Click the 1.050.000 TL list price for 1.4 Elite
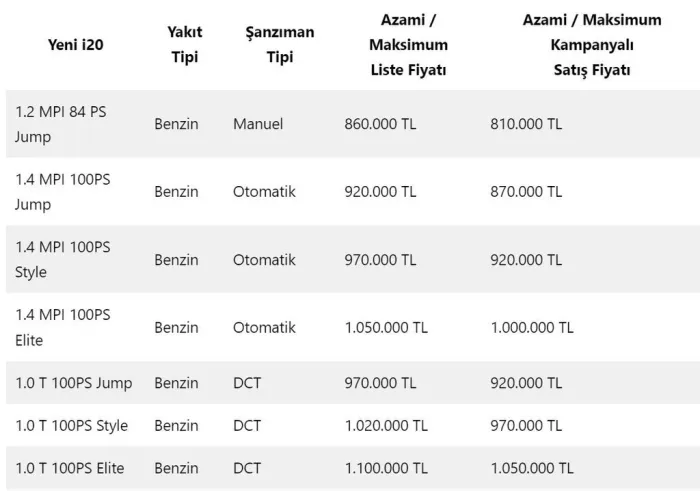This screenshot has height=491, width=700. tap(386, 328)
